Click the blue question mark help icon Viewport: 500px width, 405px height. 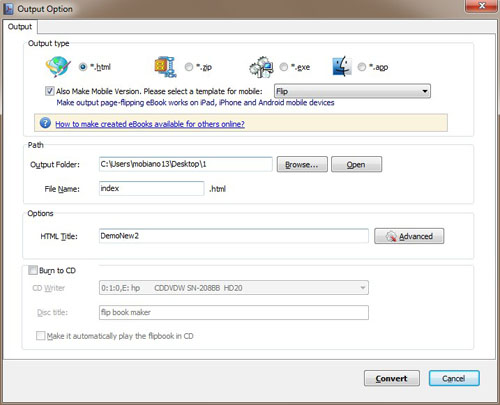45,123
